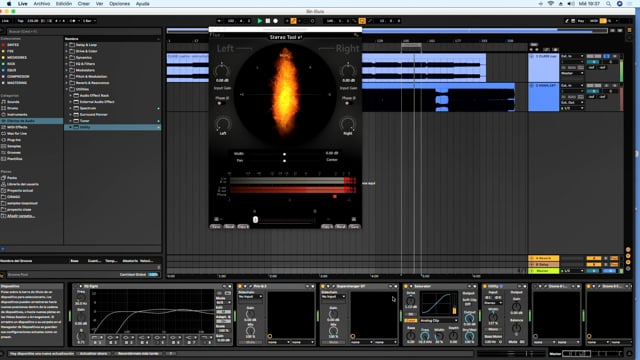The width and height of the screenshot is (640, 360).
Task: Open the Apple menu
Action: [9, 4]
